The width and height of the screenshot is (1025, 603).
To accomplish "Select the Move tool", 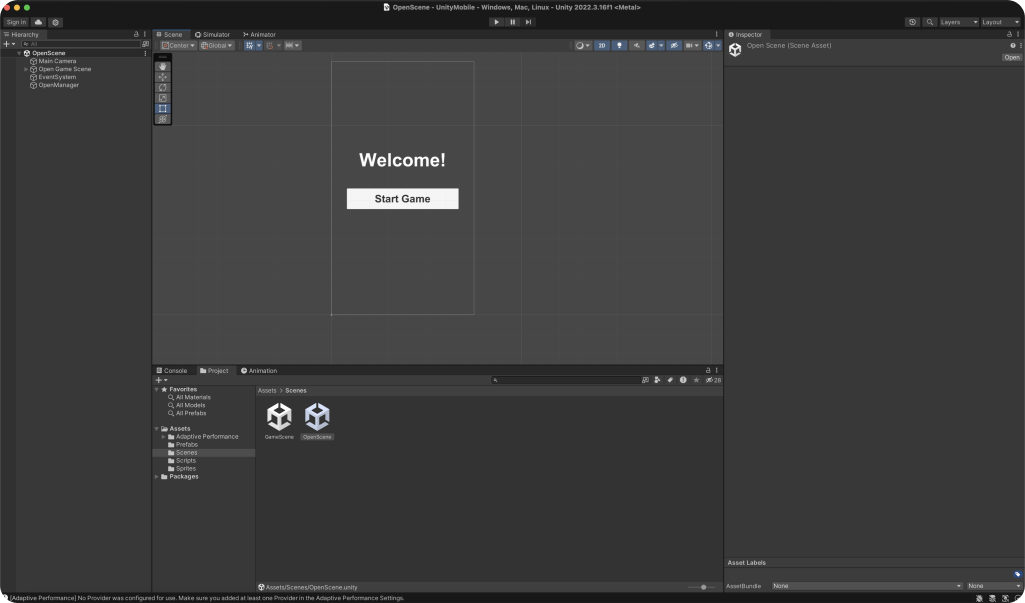I will [x=163, y=77].
